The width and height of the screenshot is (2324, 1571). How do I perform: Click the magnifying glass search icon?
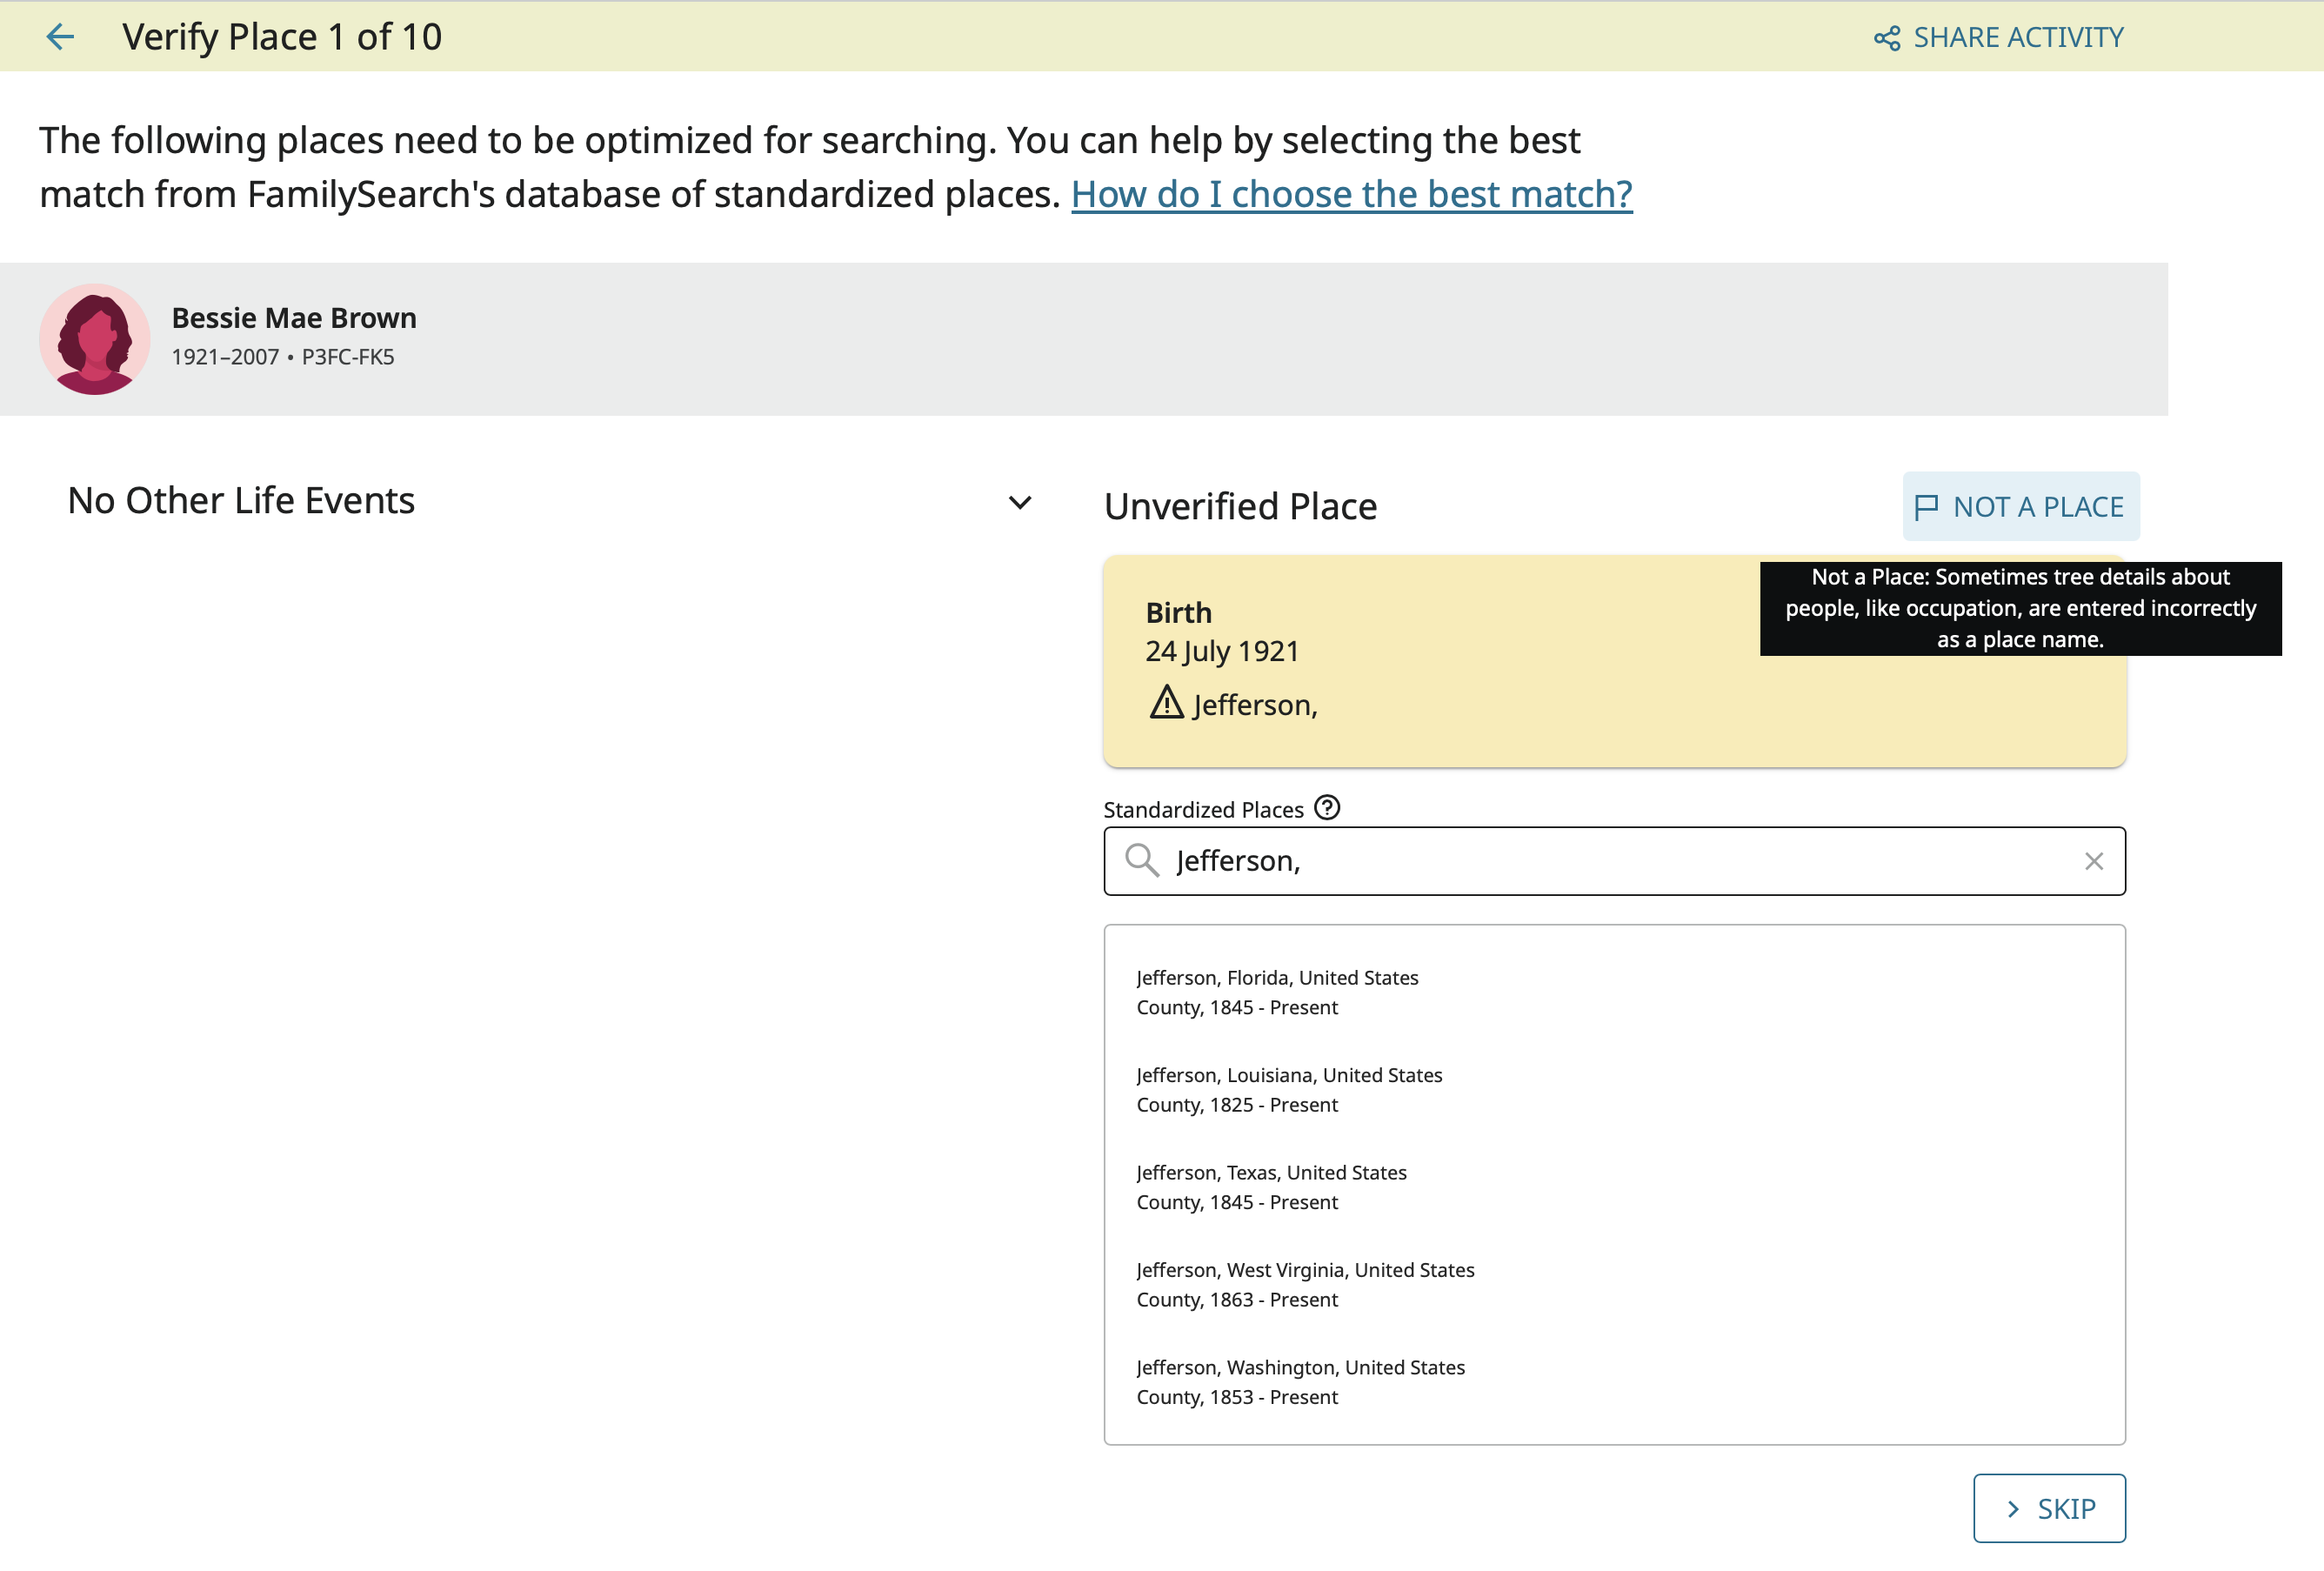[x=1141, y=861]
